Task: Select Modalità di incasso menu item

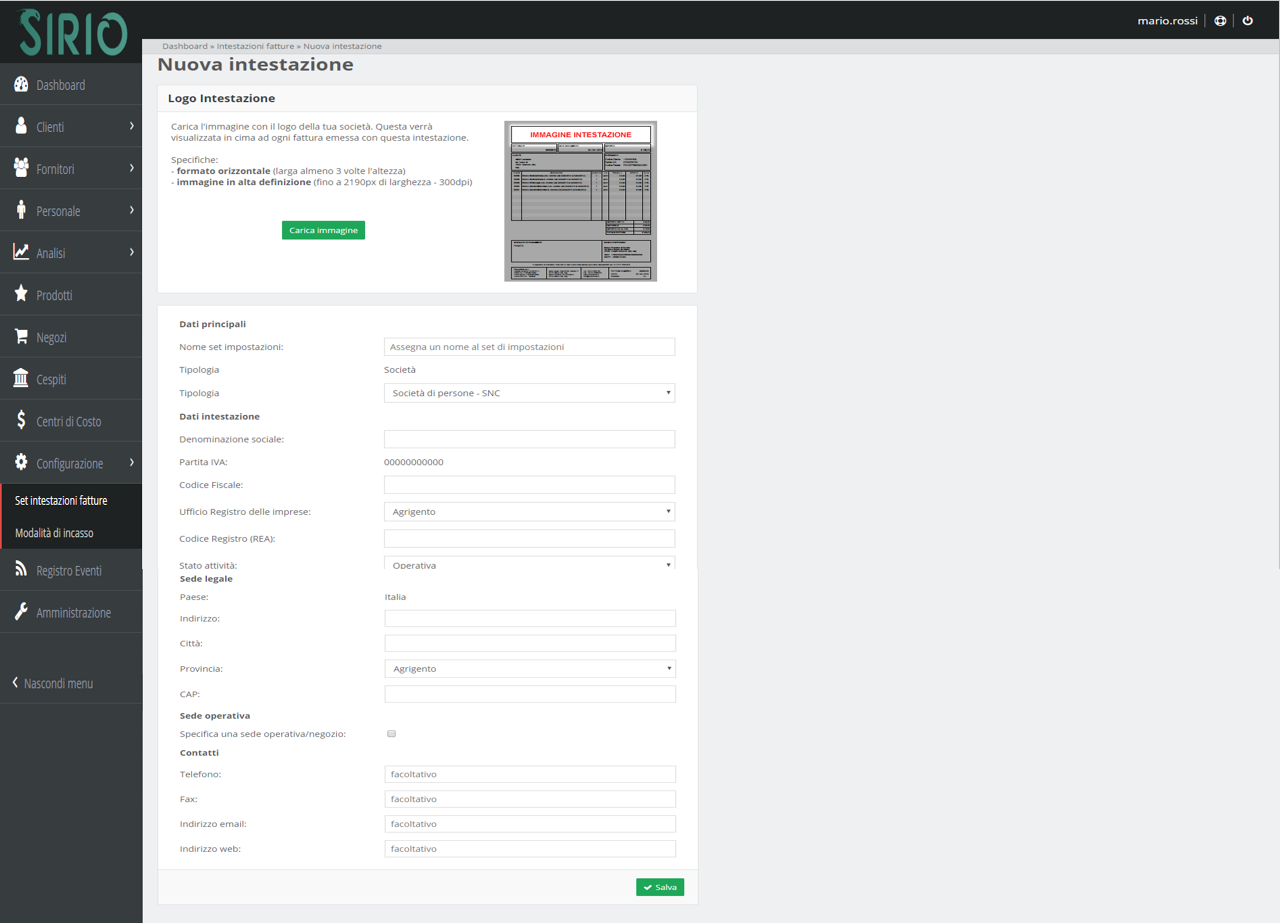Action: pyautogui.click(x=54, y=533)
